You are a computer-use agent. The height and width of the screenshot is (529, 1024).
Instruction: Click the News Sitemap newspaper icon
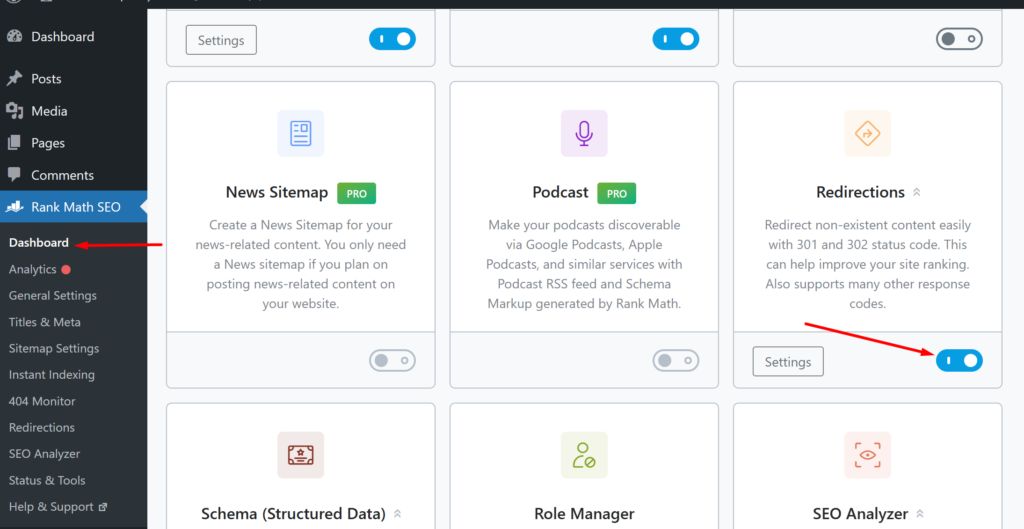[x=300, y=133]
